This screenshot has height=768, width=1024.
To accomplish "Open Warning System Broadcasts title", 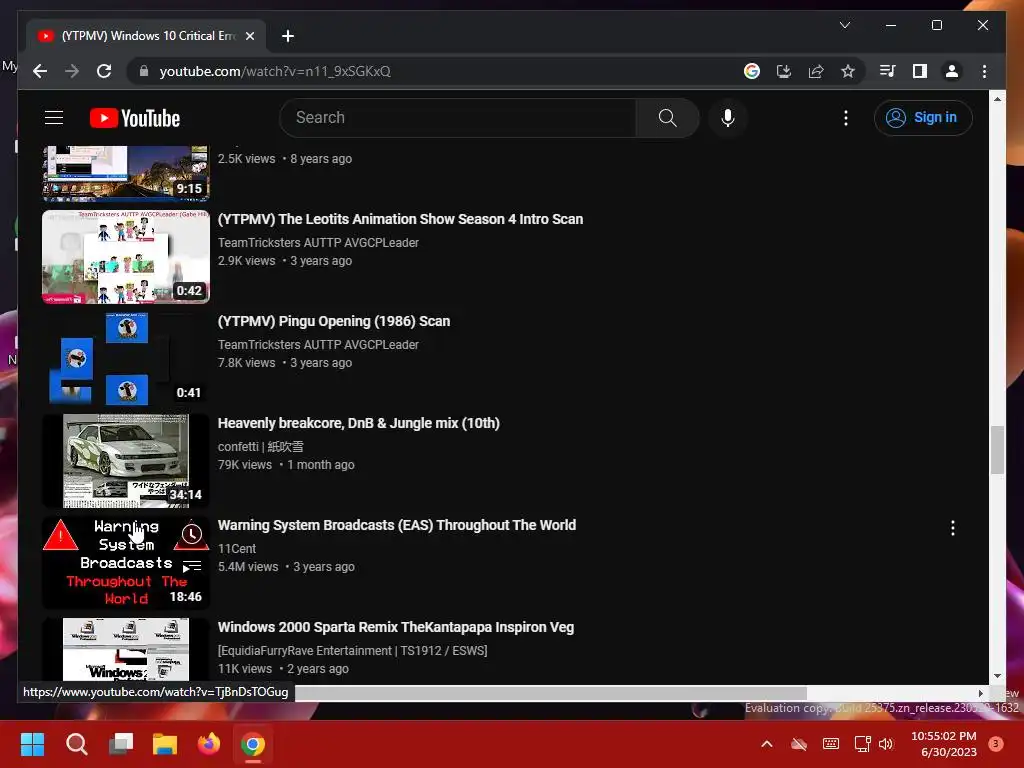I will coord(396,524).
